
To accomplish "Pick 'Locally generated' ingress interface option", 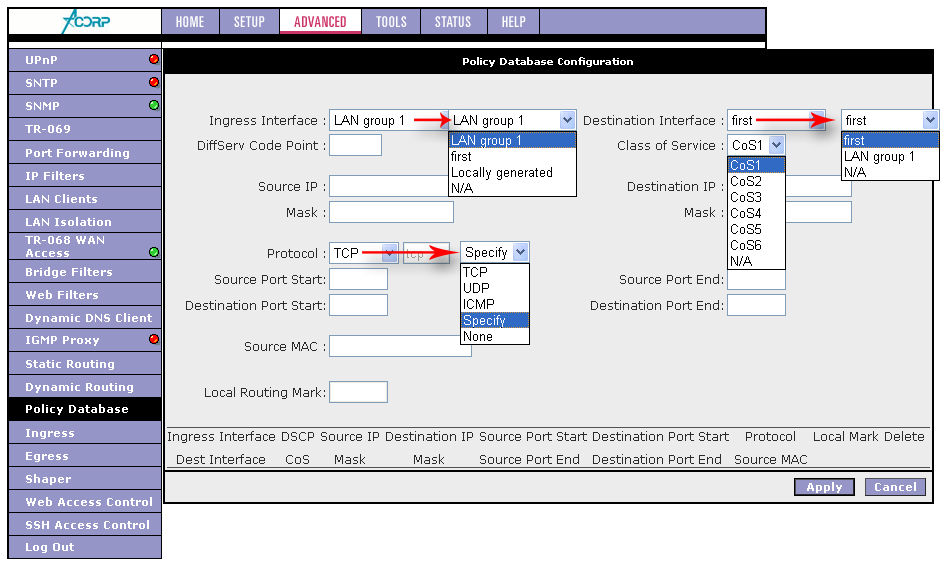I will pyautogui.click(x=501, y=172).
